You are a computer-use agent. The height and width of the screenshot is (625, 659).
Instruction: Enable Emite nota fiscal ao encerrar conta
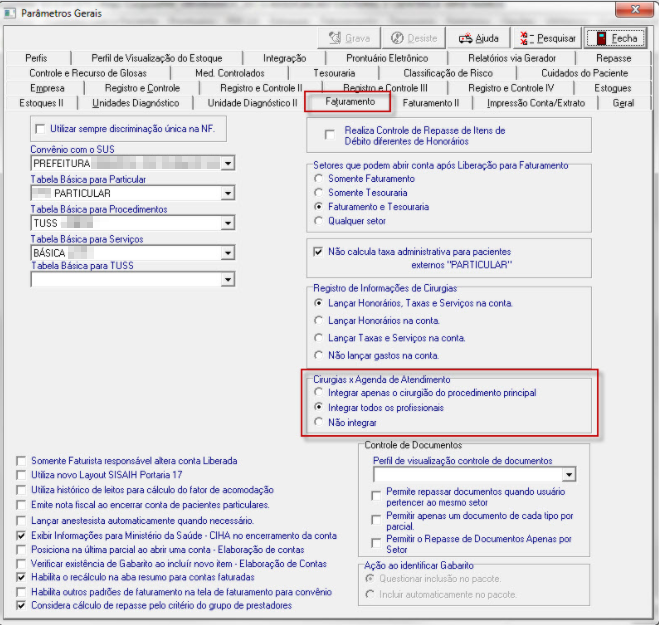pos(21,505)
